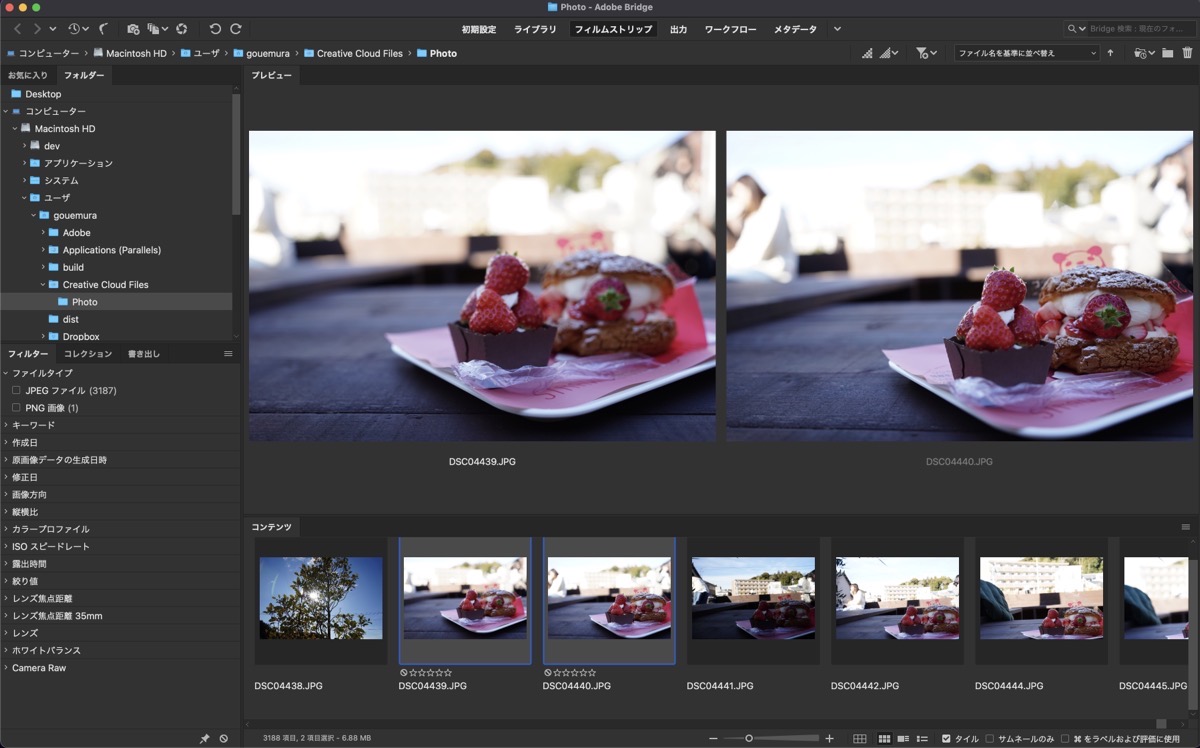Viewport: 1200px width, 748px height.
Task: Click Creative Cloud Files in breadcrumb path
Action: click(x=353, y=53)
